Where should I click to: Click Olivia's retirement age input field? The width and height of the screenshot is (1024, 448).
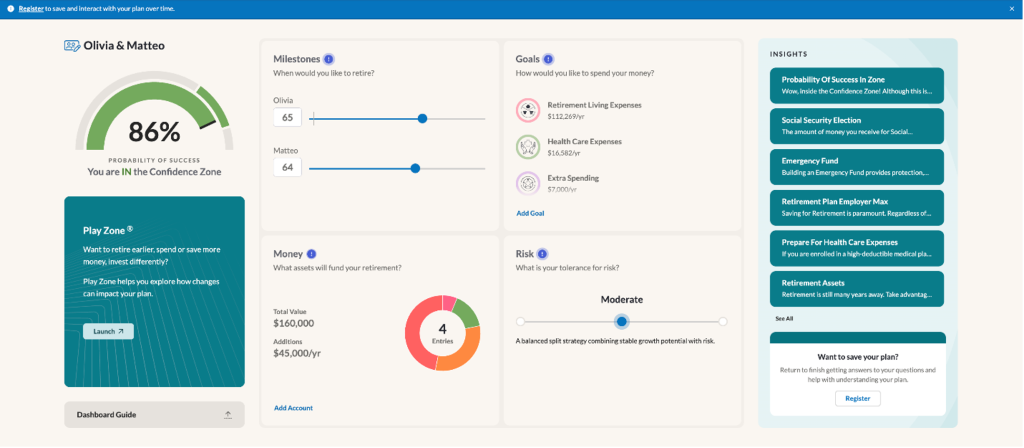287,118
